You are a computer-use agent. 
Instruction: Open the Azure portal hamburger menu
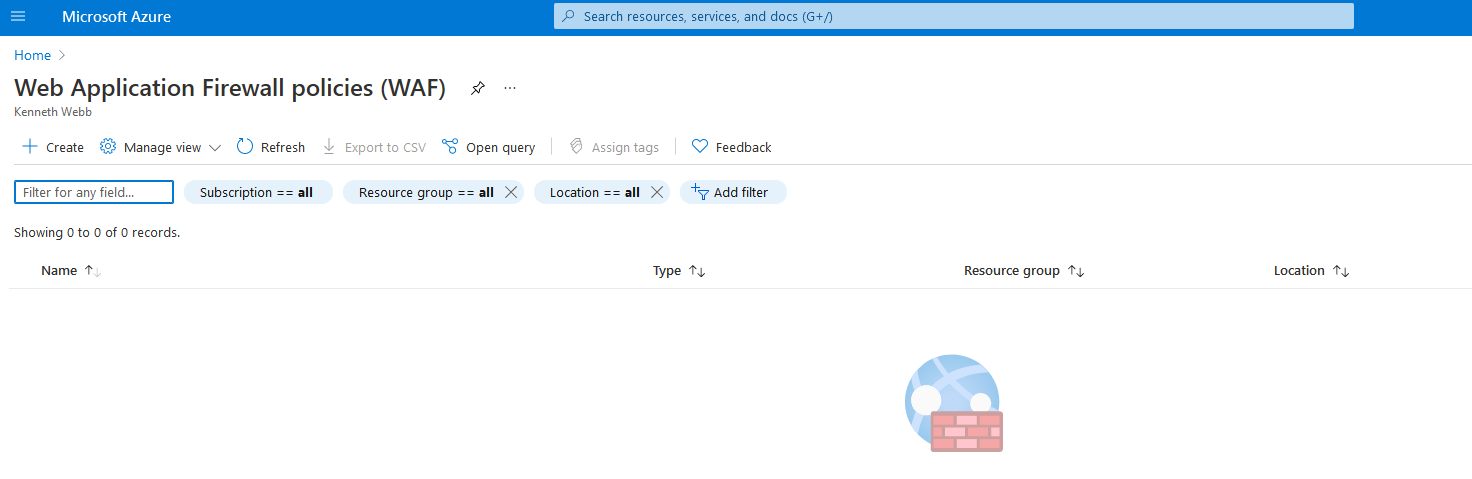(x=18, y=17)
